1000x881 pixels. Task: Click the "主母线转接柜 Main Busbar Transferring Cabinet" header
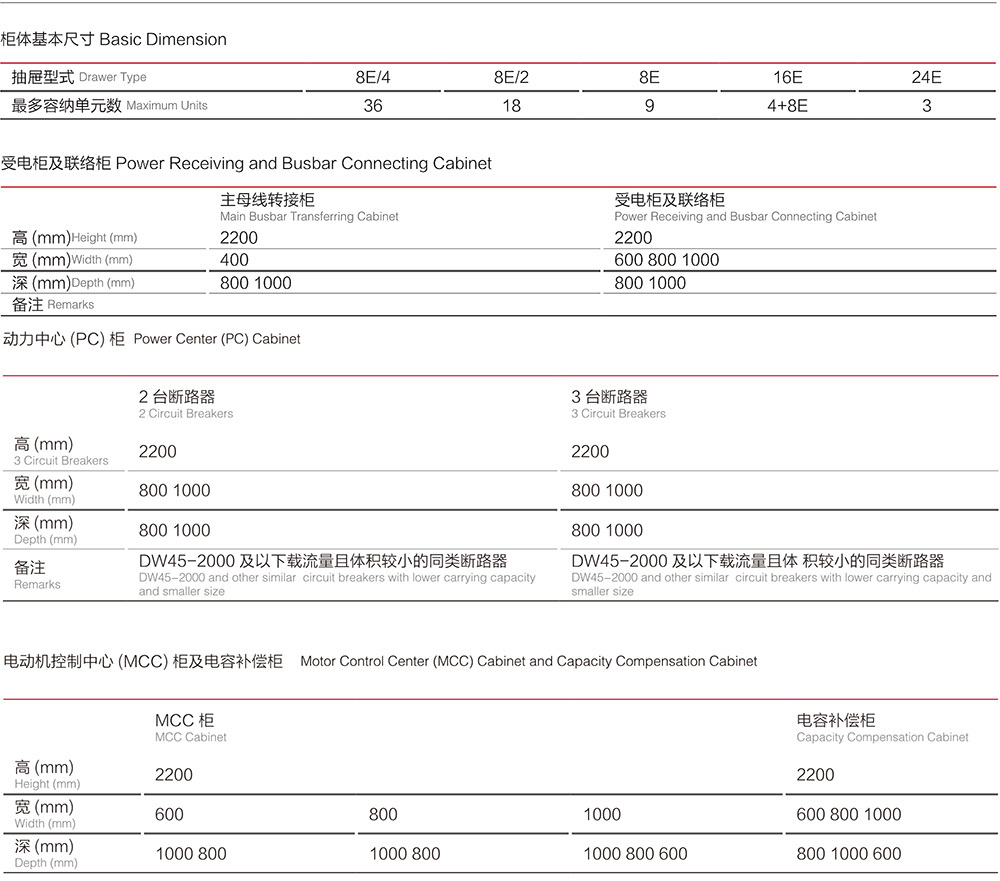pyautogui.click(x=309, y=207)
